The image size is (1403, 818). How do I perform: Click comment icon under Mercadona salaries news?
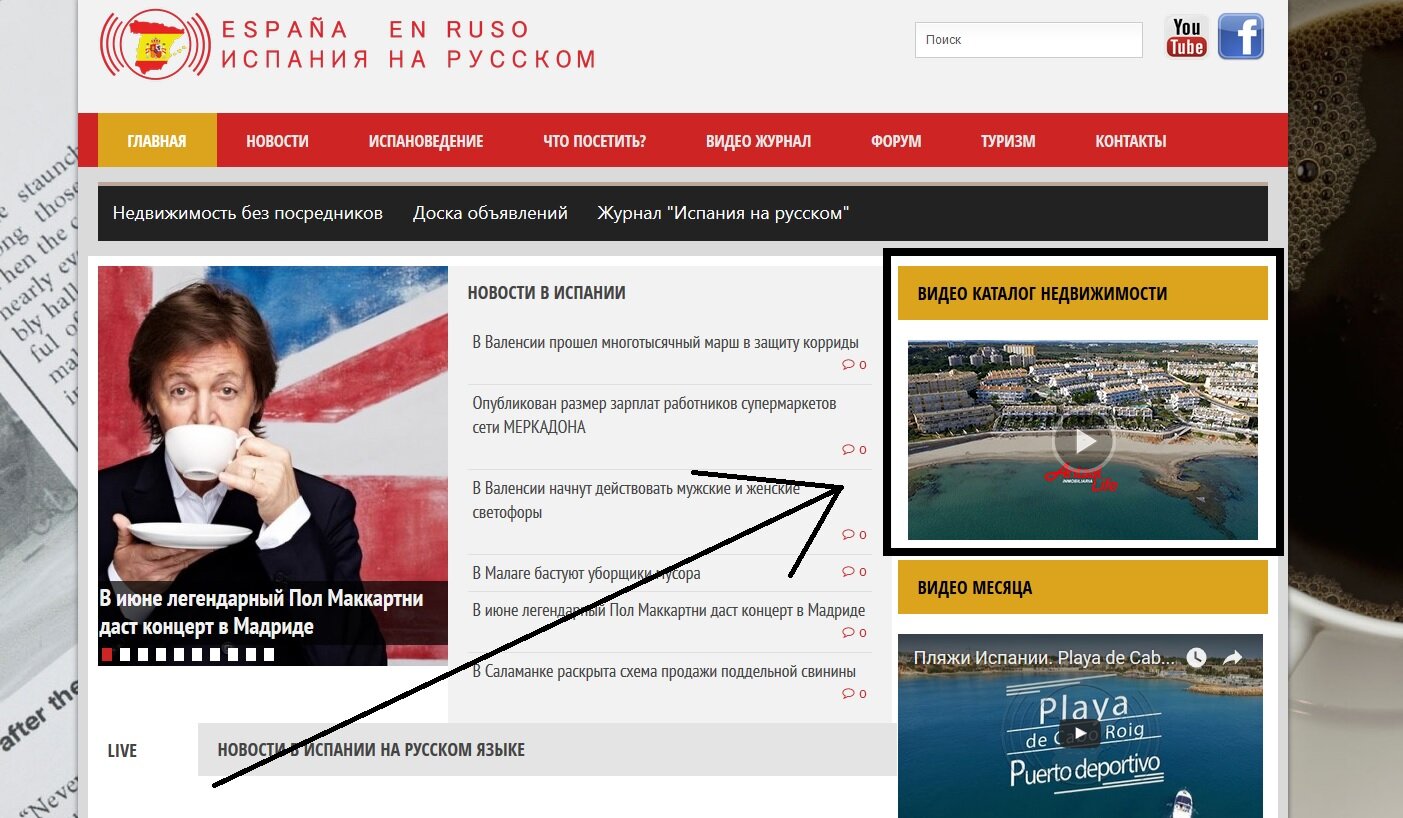coord(849,449)
